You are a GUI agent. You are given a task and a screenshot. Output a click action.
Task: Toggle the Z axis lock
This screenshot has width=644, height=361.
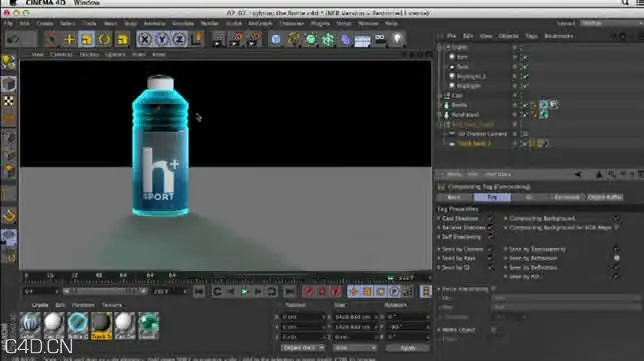[x=179, y=39]
